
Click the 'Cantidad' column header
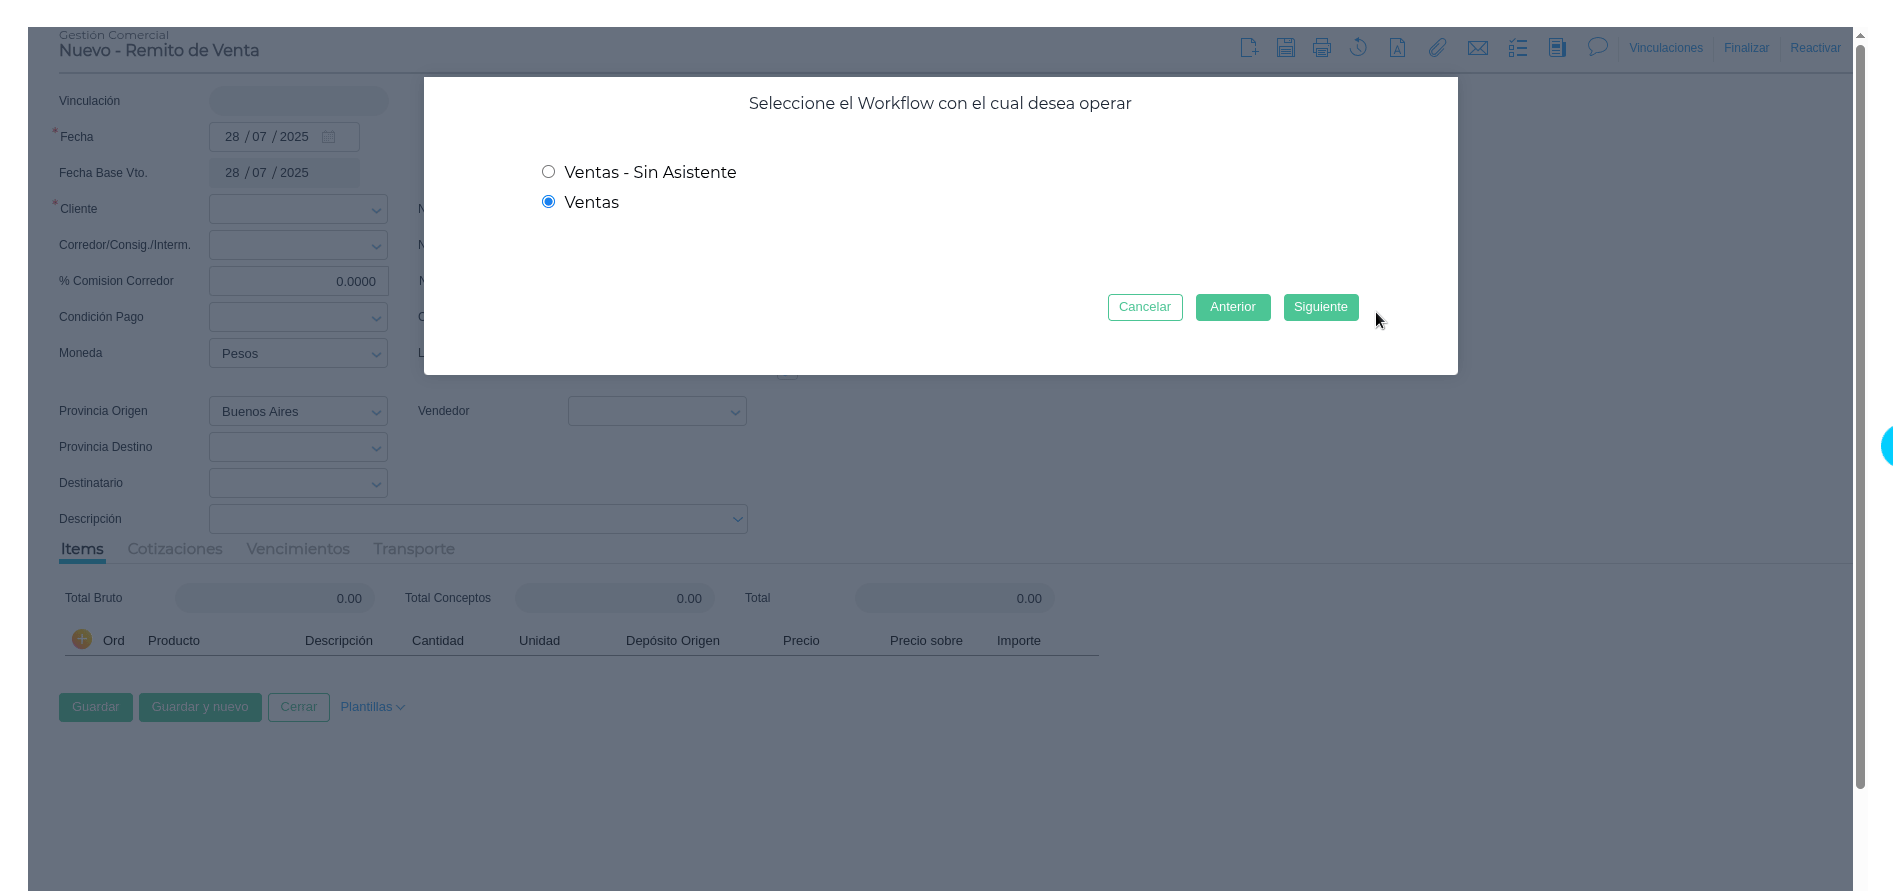(x=438, y=641)
